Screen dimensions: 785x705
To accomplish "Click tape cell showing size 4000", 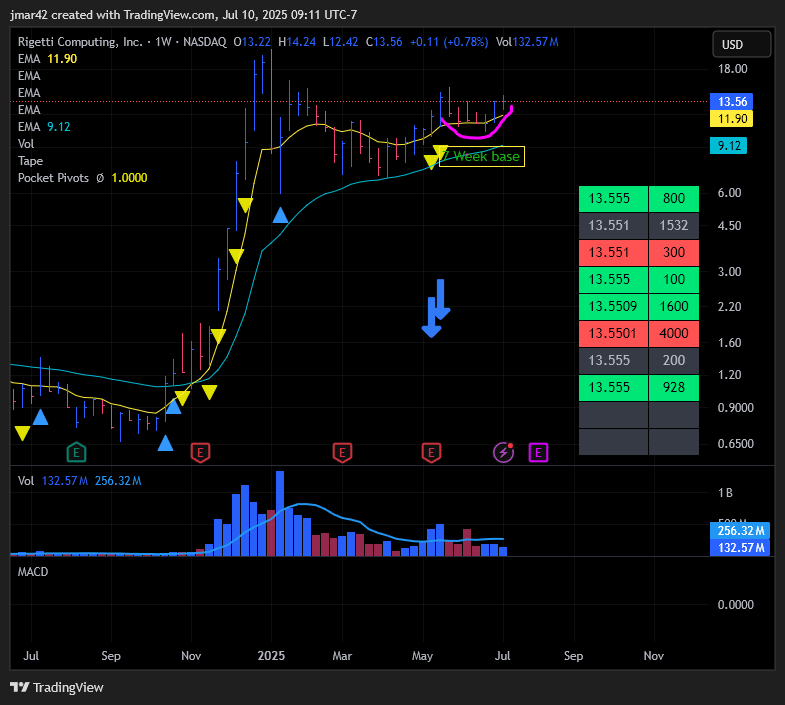I will coord(674,333).
